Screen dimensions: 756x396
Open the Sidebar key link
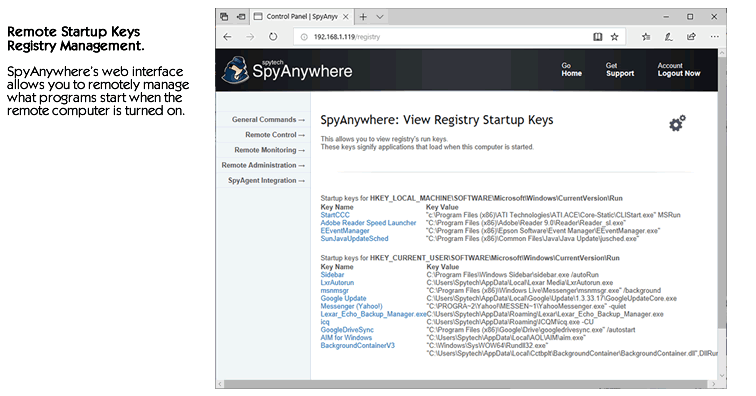[x=332, y=275]
